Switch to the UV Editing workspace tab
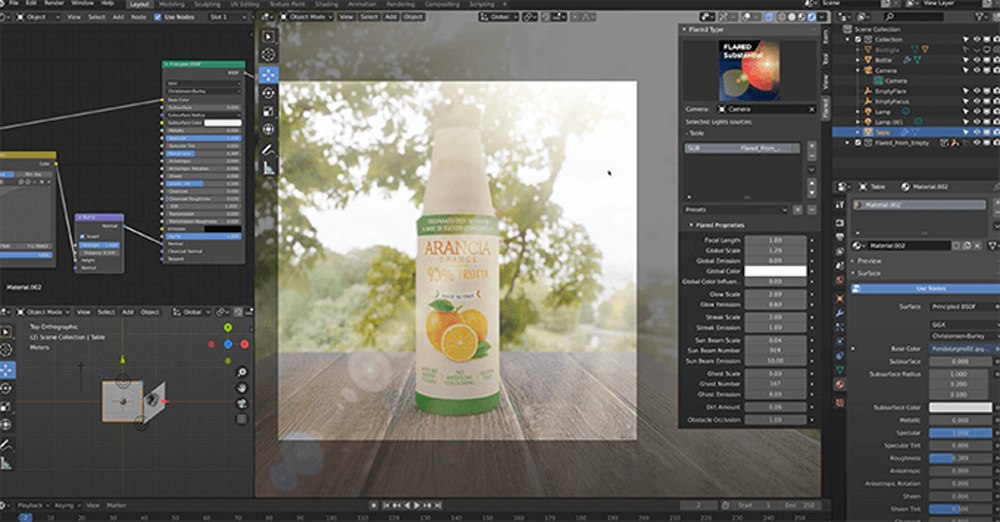The image size is (1000, 522). 244,4
